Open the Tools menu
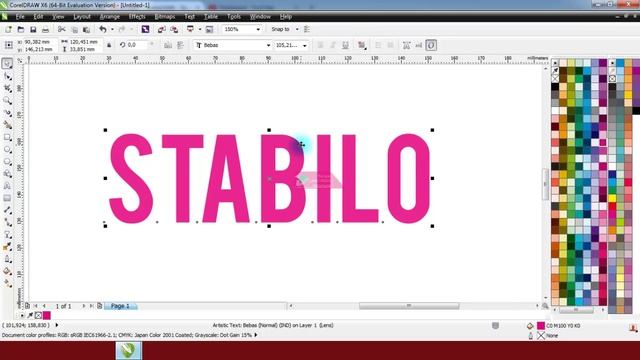This screenshot has width=640, height=360. (x=234, y=17)
